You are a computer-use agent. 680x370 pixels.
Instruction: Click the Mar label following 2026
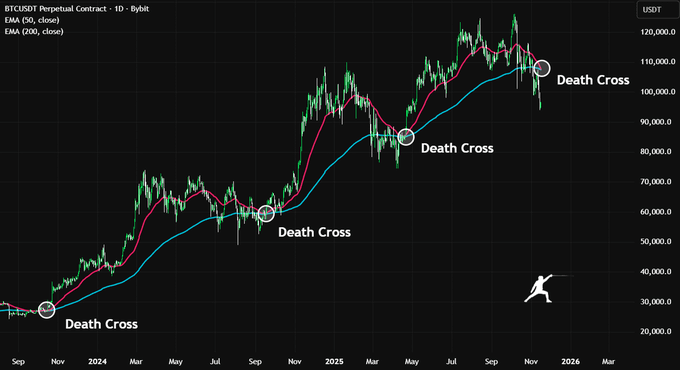click(608, 361)
